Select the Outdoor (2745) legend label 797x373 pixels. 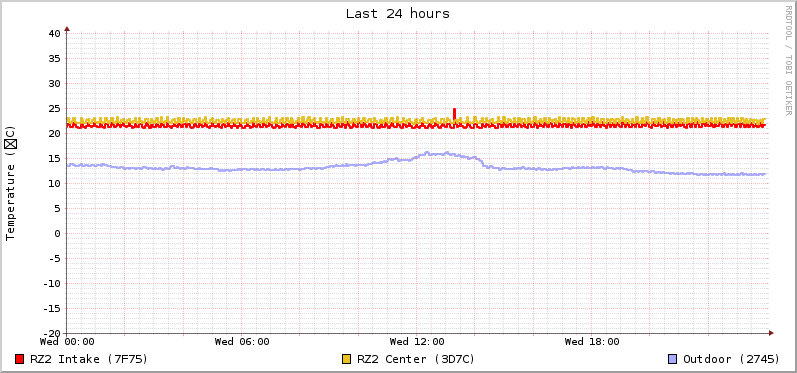point(731,359)
